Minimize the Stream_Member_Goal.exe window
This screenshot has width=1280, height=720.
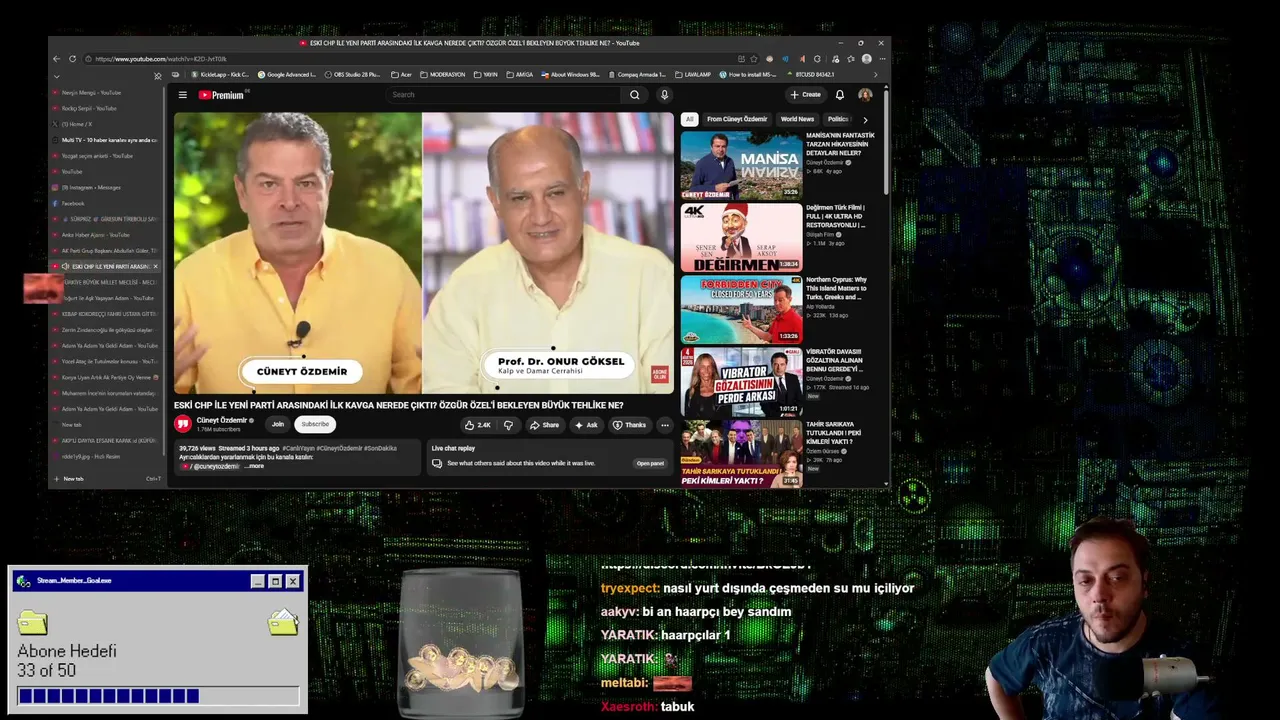point(257,581)
